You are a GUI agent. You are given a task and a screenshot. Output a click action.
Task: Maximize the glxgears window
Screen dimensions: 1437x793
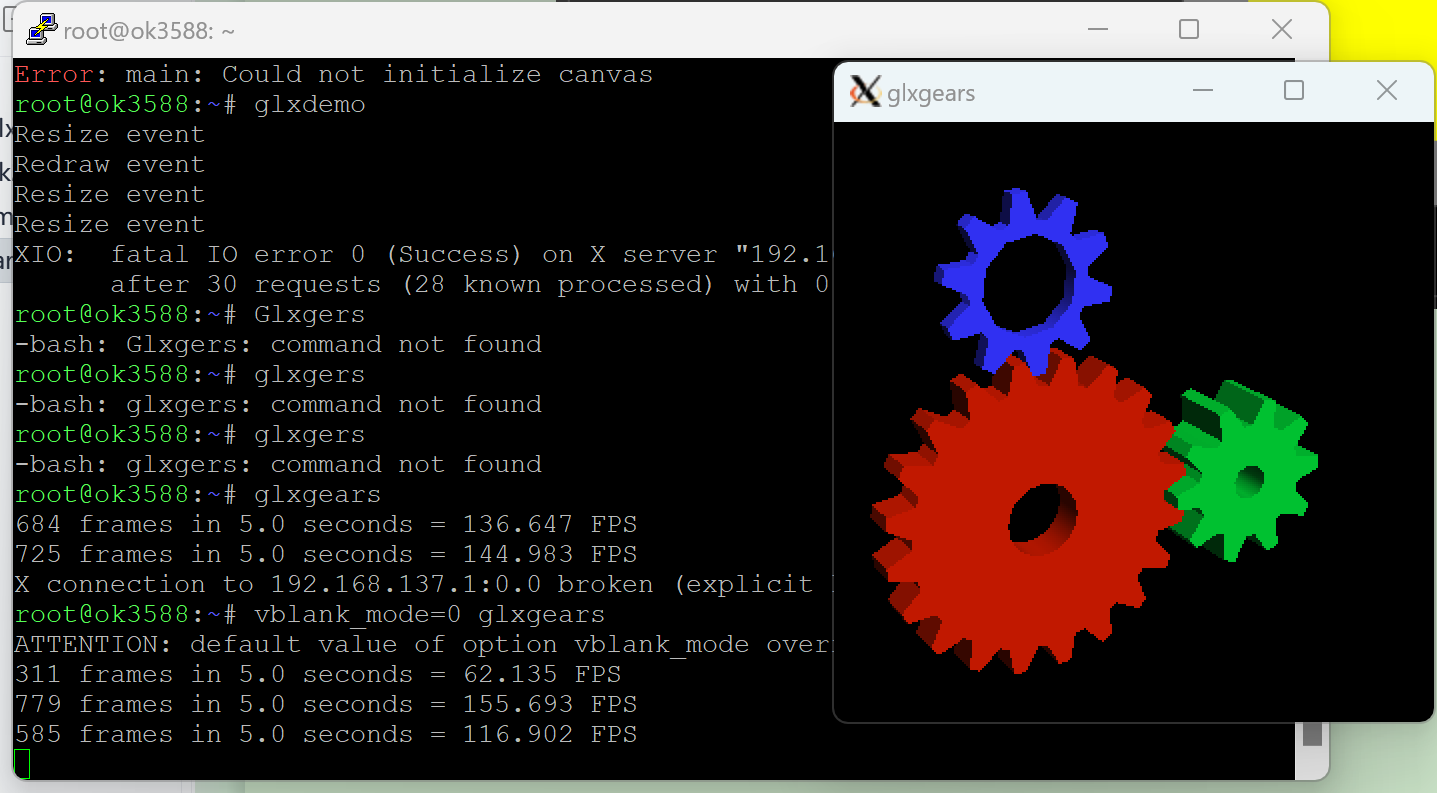(x=1294, y=91)
